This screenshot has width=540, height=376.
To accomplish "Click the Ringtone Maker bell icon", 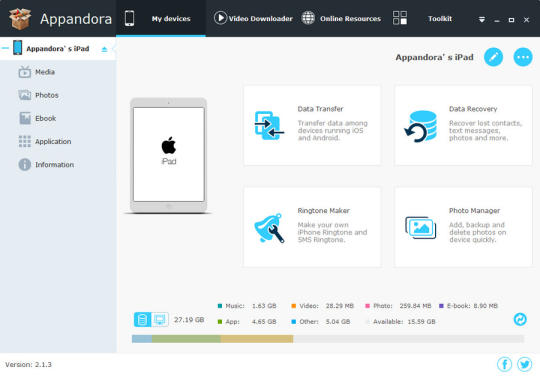I will click(x=269, y=228).
